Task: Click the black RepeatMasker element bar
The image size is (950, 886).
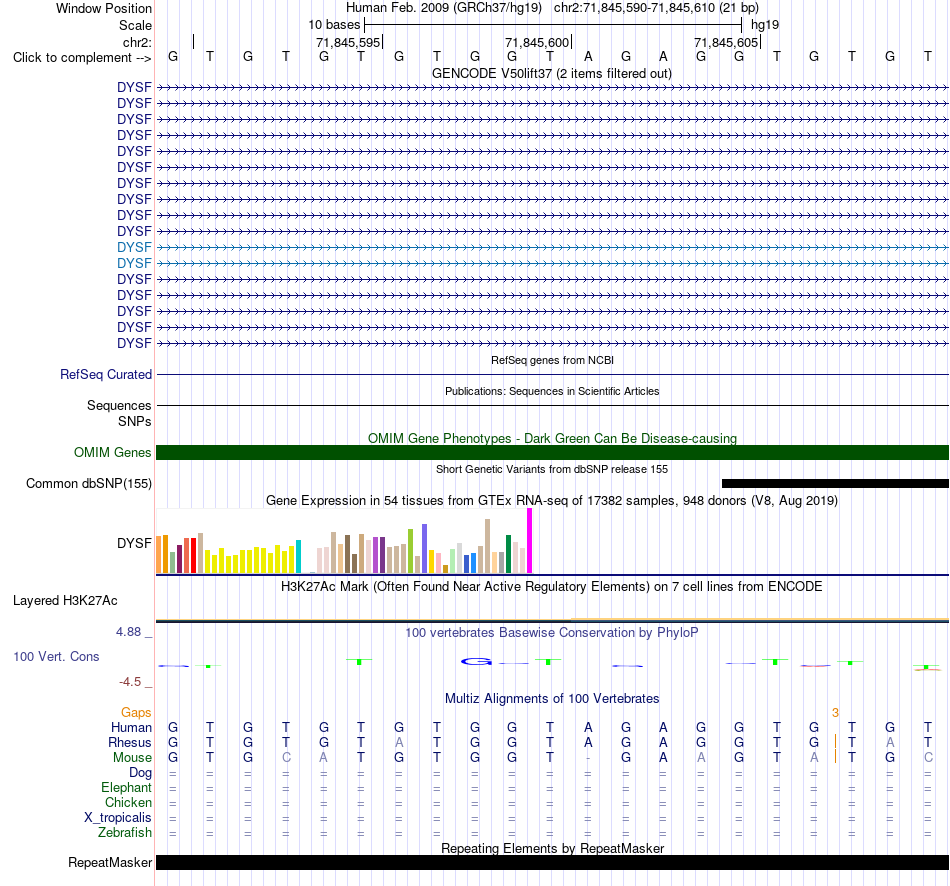Action: click(552, 862)
